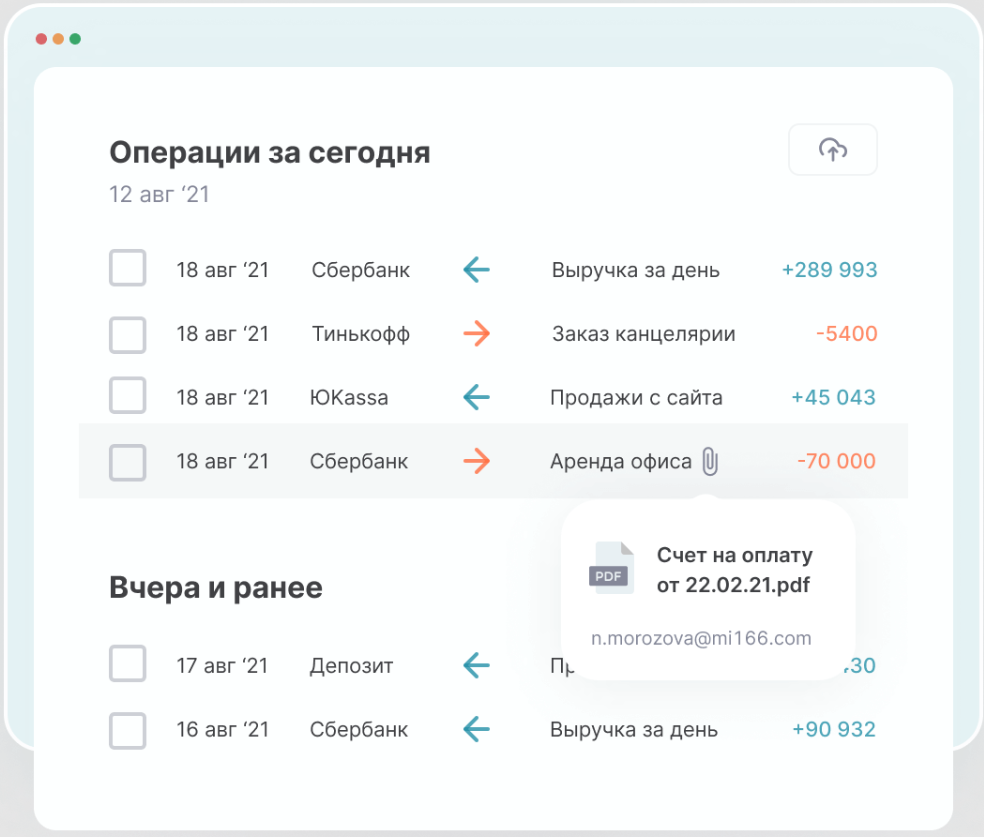Click Выручка за день in 16 авг row
Screen dimensions: 984x837
tap(634, 730)
